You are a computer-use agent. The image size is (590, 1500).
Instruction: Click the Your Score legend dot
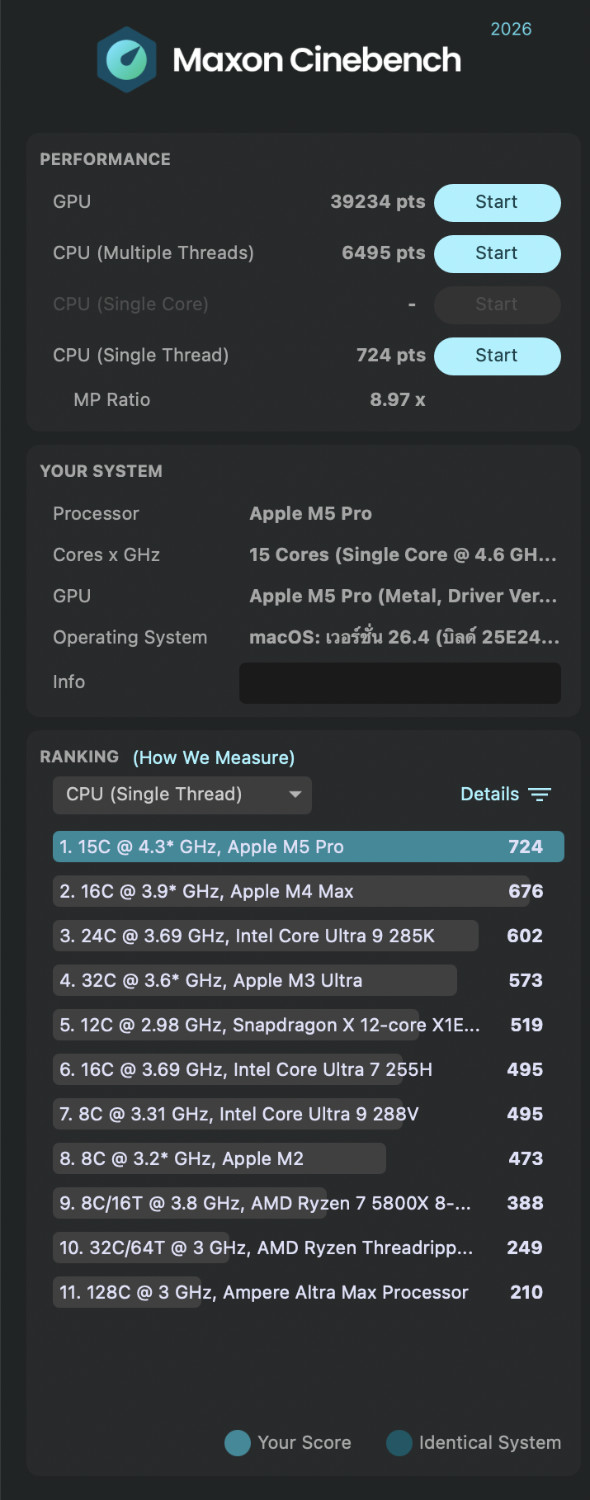pos(237,1443)
